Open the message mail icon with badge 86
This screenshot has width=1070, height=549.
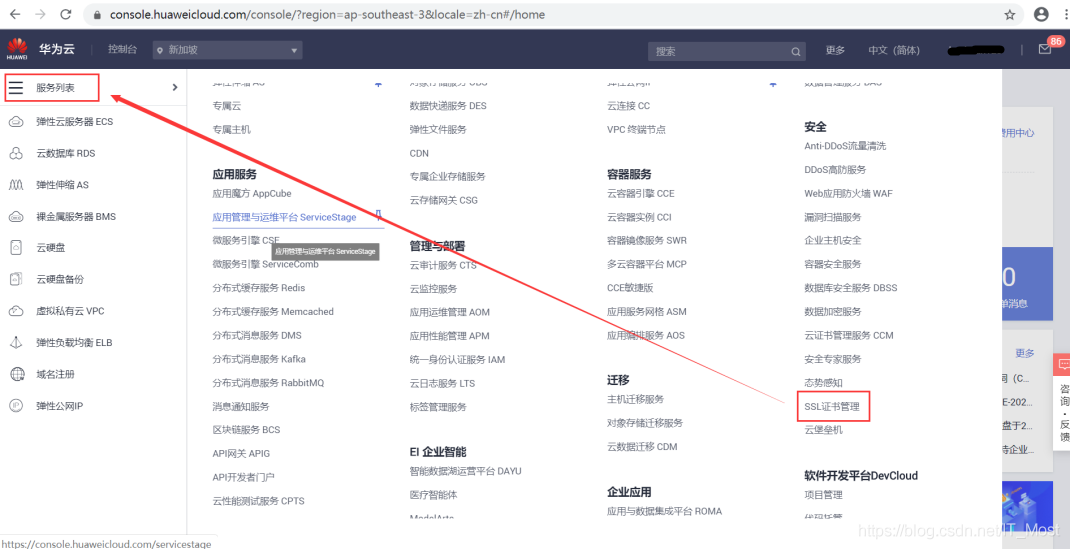1045,50
